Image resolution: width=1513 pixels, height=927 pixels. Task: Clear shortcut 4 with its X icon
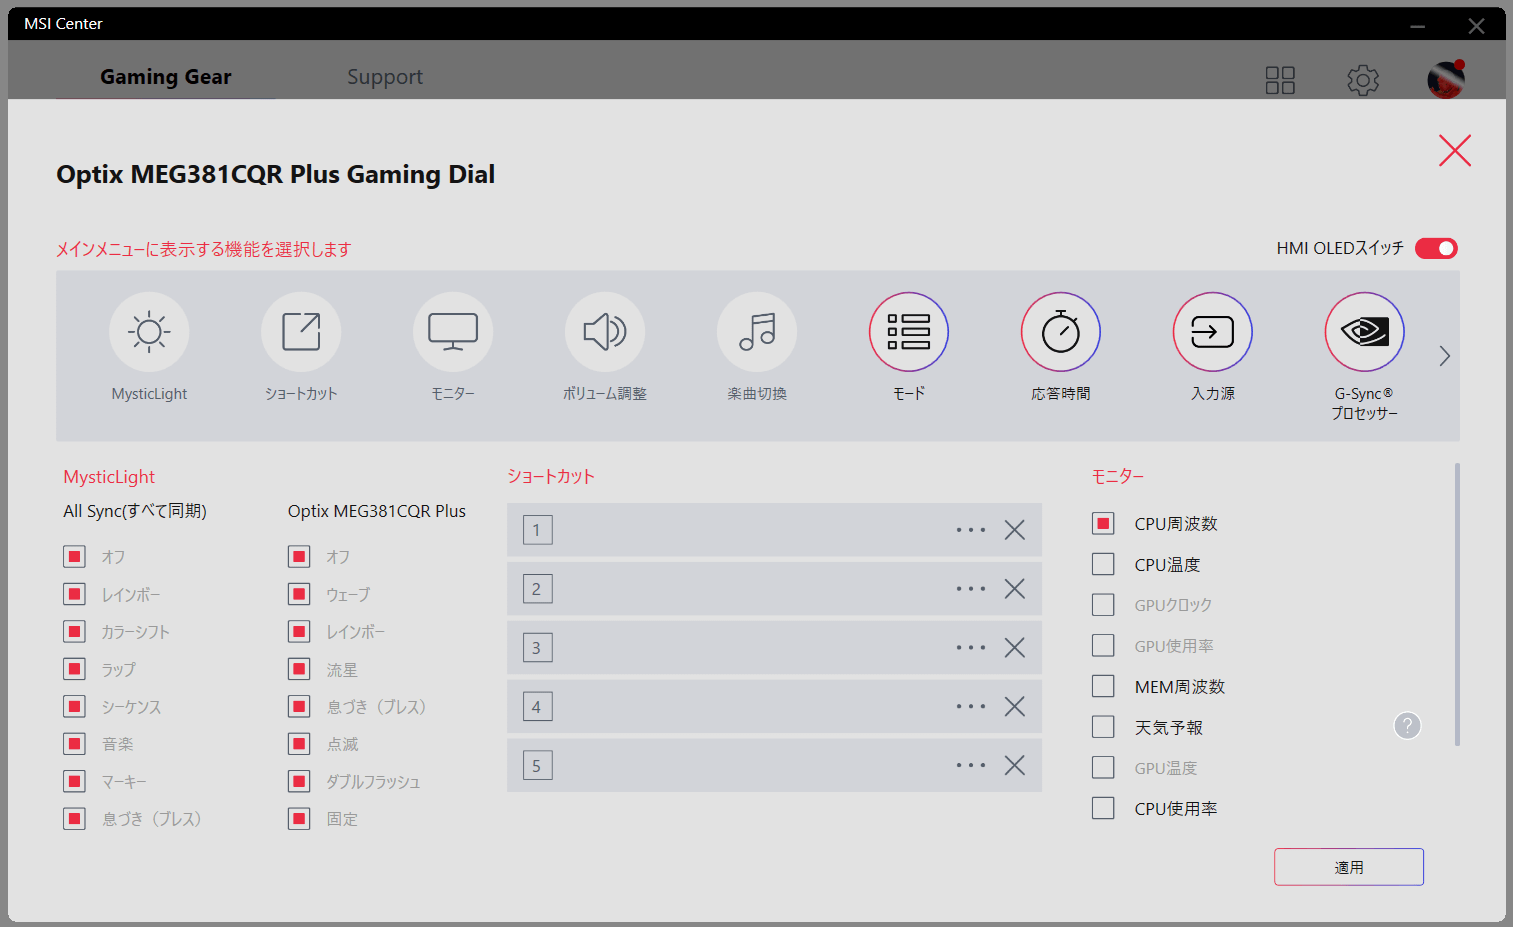point(1015,707)
